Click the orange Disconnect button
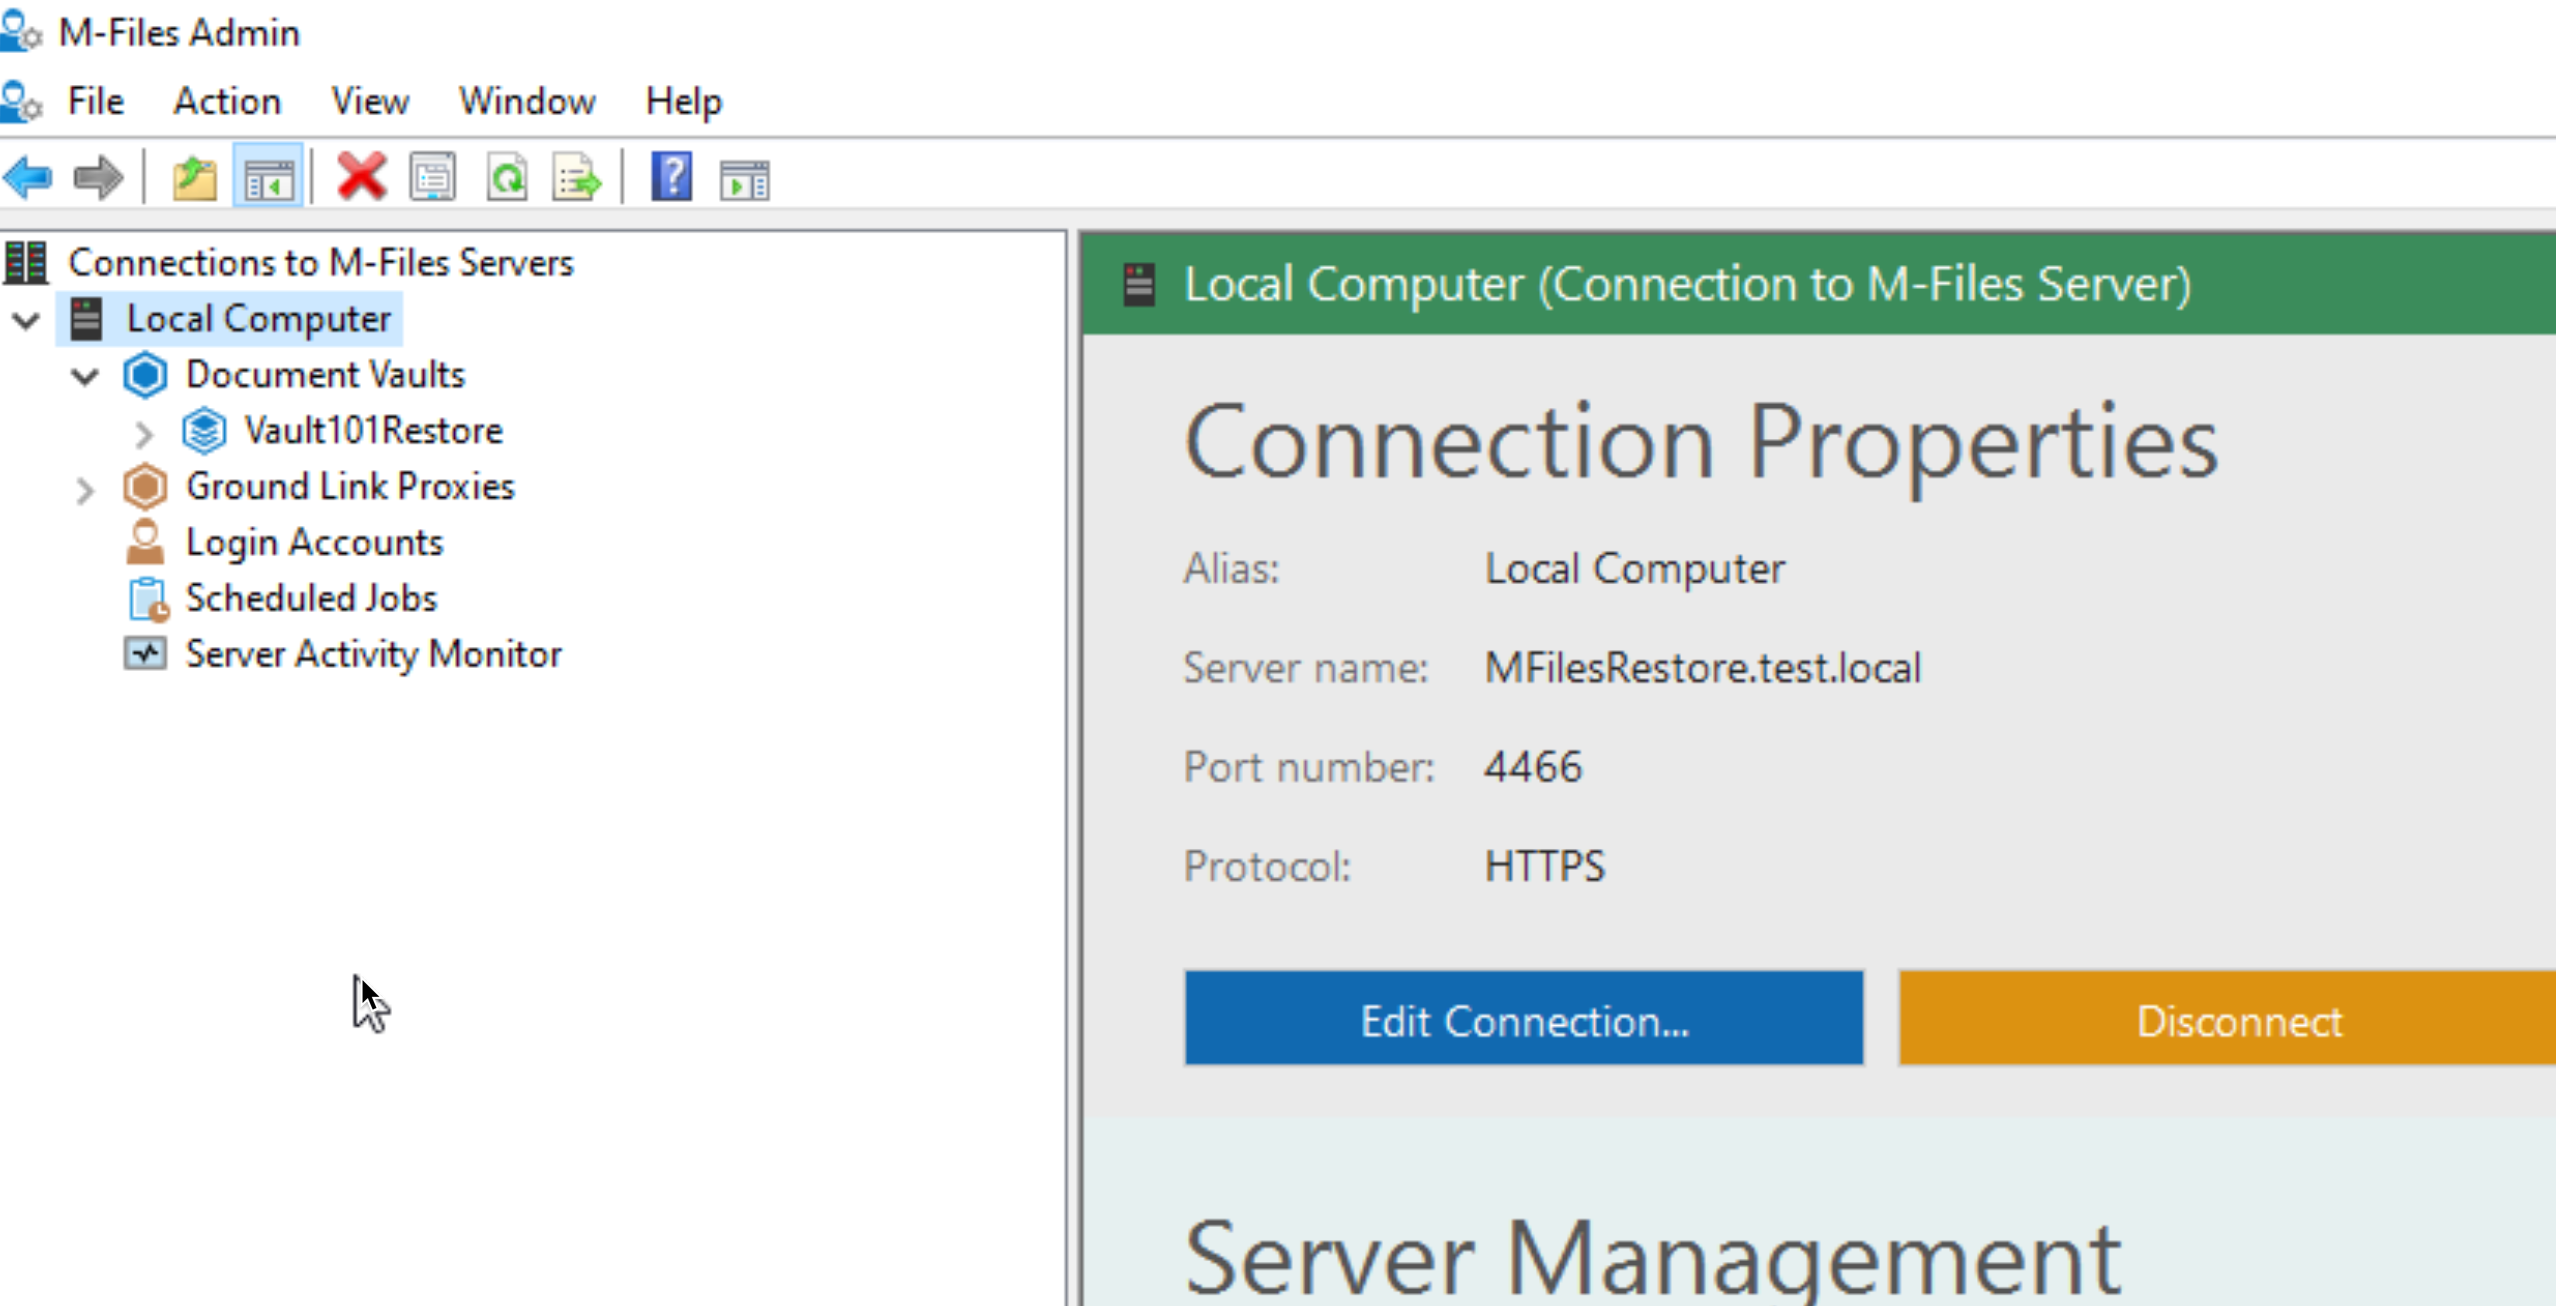The width and height of the screenshot is (2556, 1306). coord(2228,1018)
